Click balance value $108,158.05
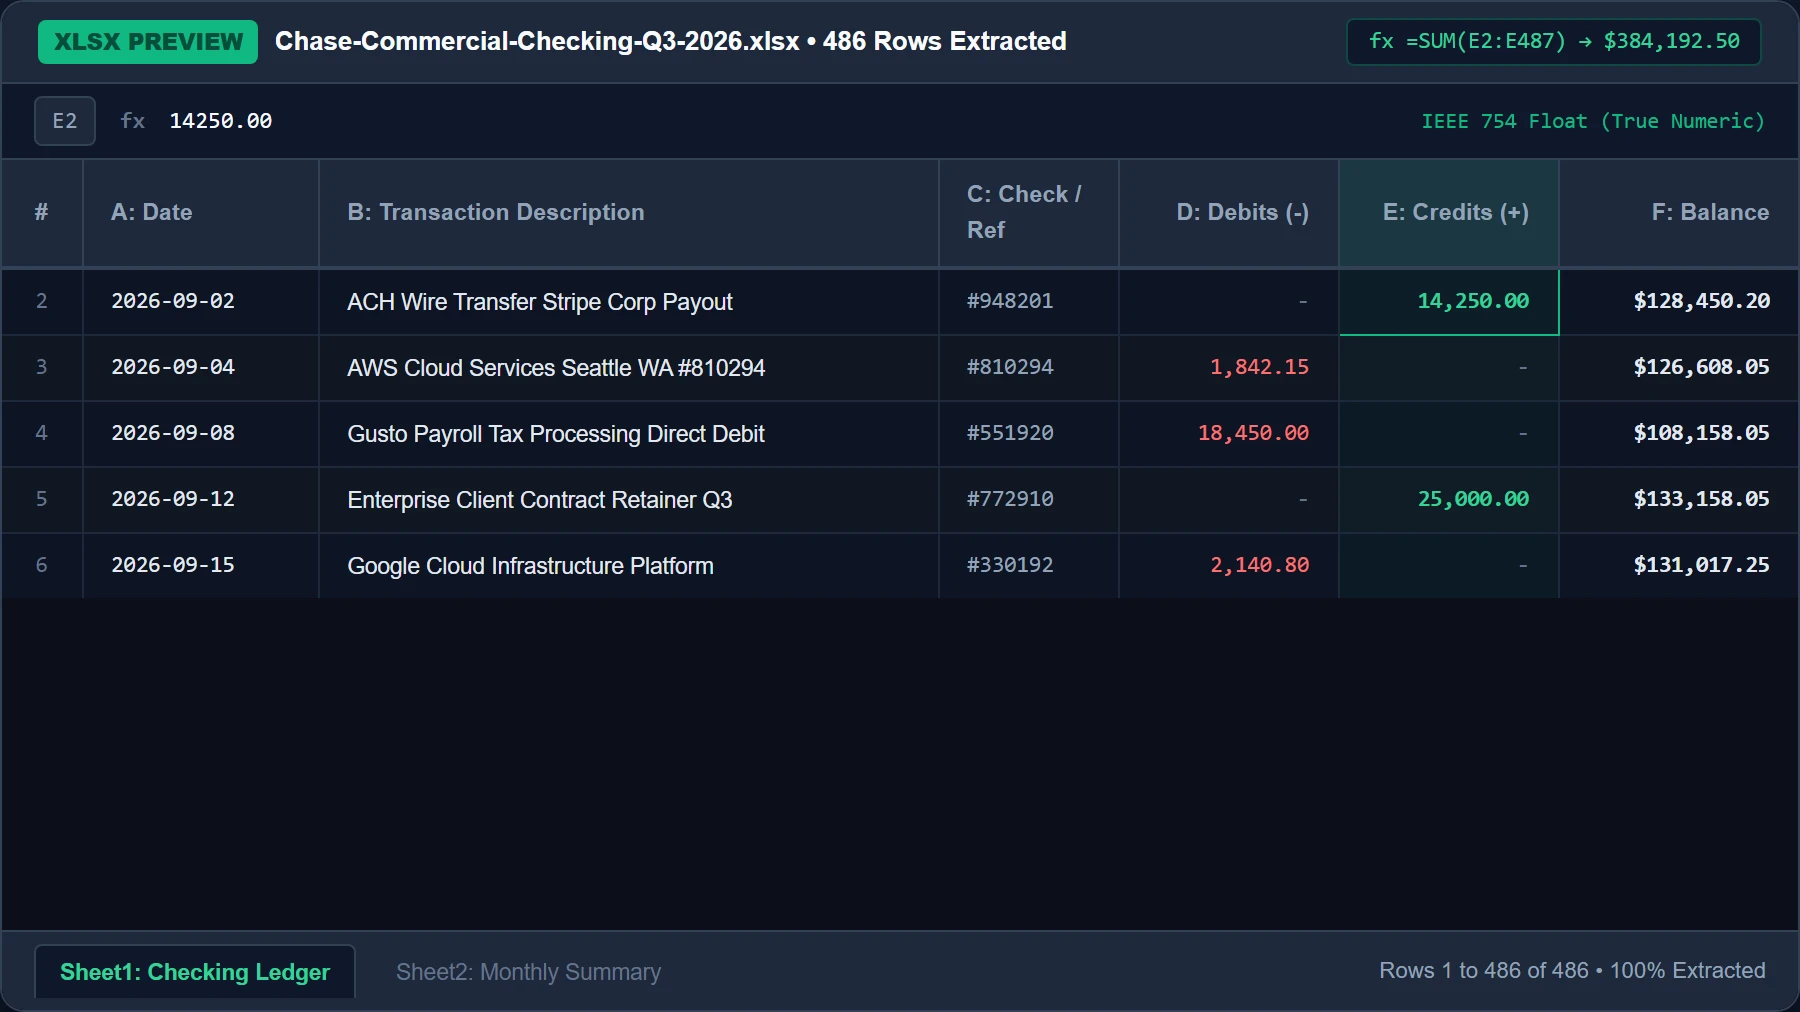Image resolution: width=1800 pixels, height=1012 pixels. [x=1701, y=433]
